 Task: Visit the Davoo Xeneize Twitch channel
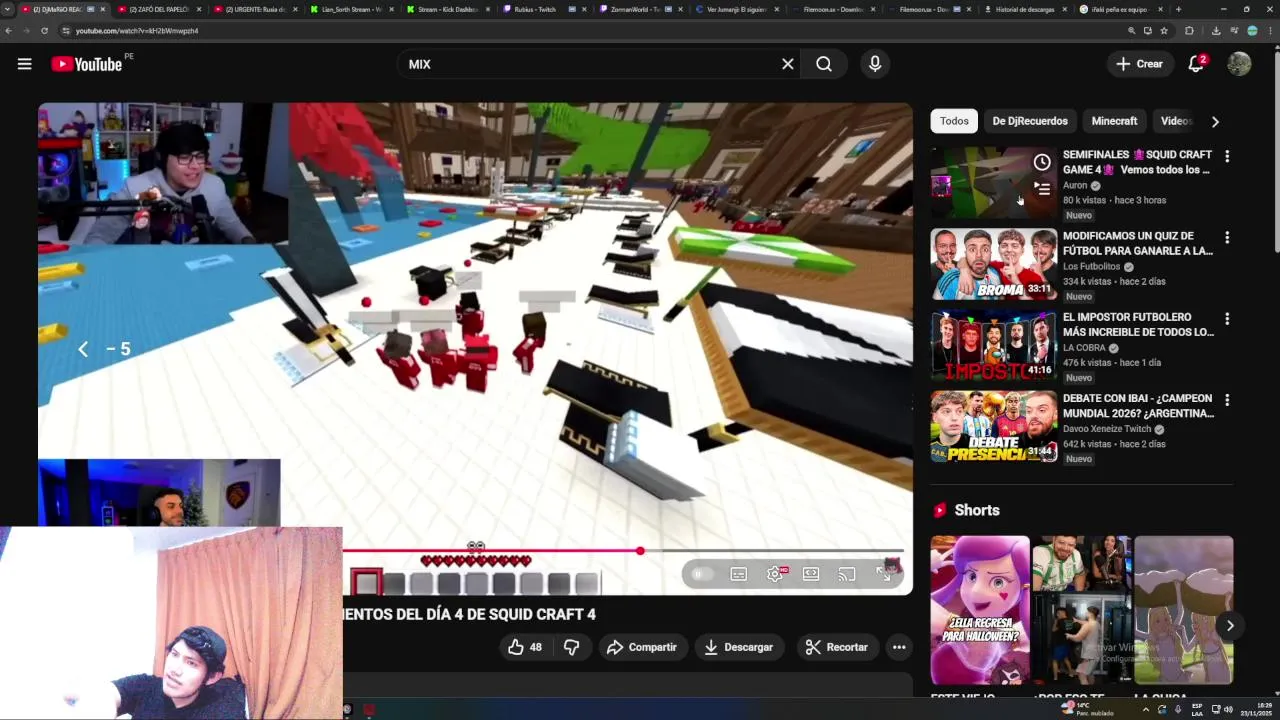click(x=1107, y=429)
